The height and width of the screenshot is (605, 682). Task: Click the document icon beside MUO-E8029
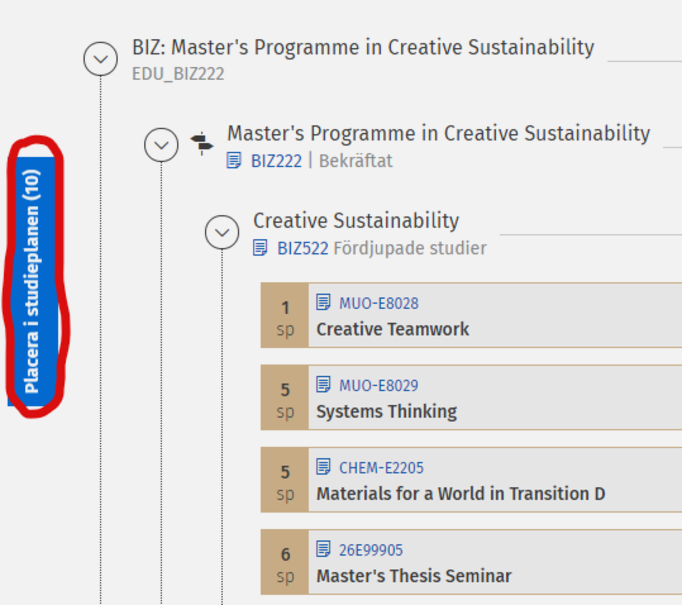click(x=324, y=385)
